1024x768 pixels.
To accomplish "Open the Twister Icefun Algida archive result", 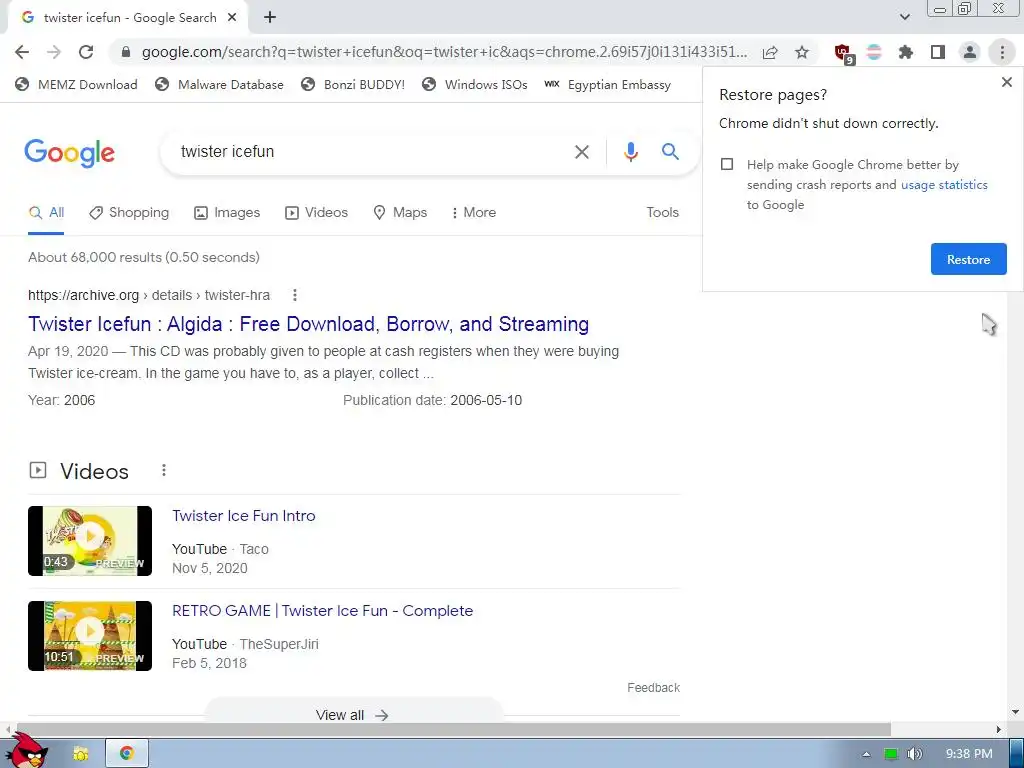I will point(308,325).
